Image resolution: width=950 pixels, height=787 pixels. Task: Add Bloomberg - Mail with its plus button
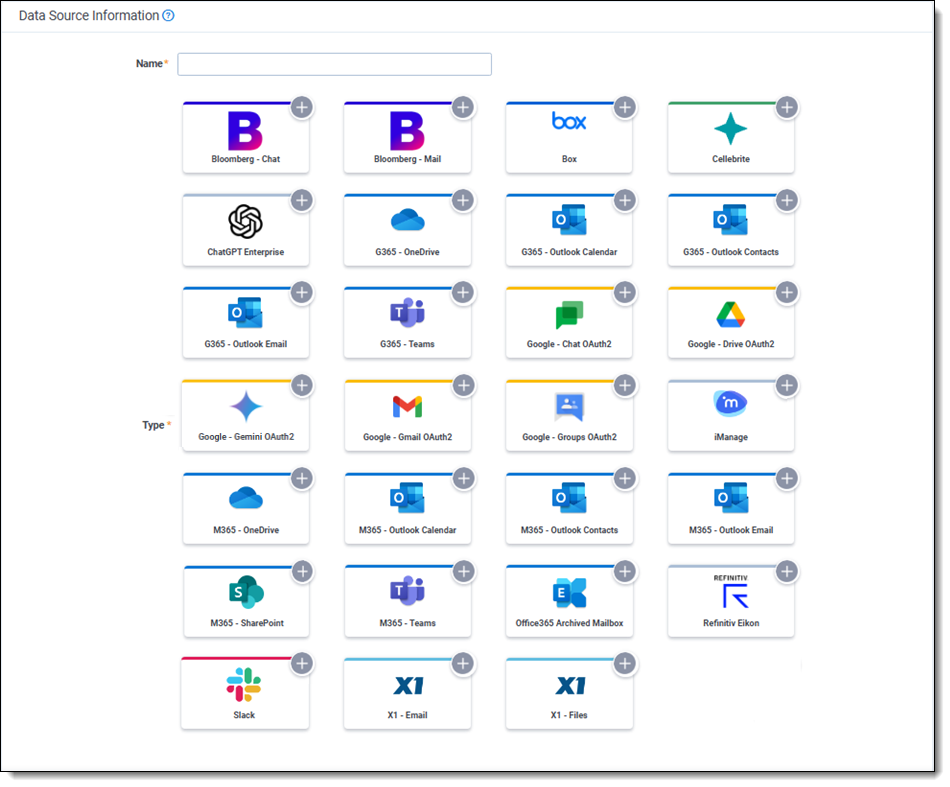(x=463, y=107)
